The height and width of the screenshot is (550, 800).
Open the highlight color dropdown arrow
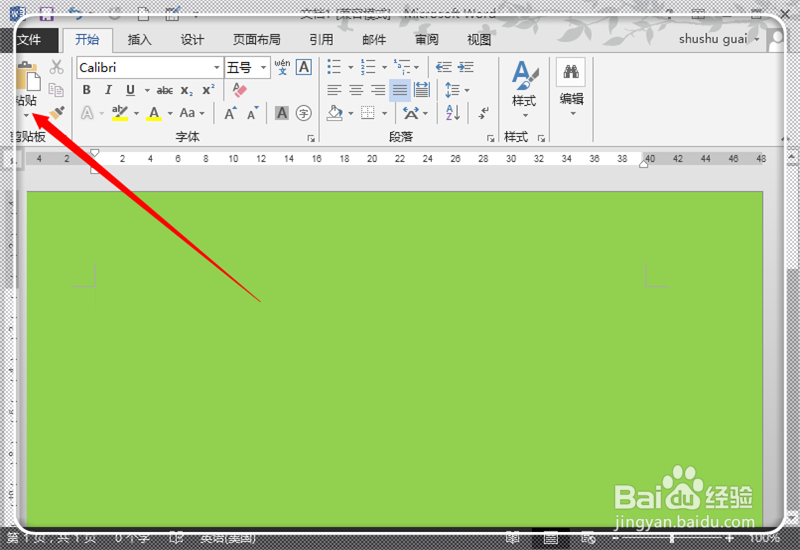(136, 113)
